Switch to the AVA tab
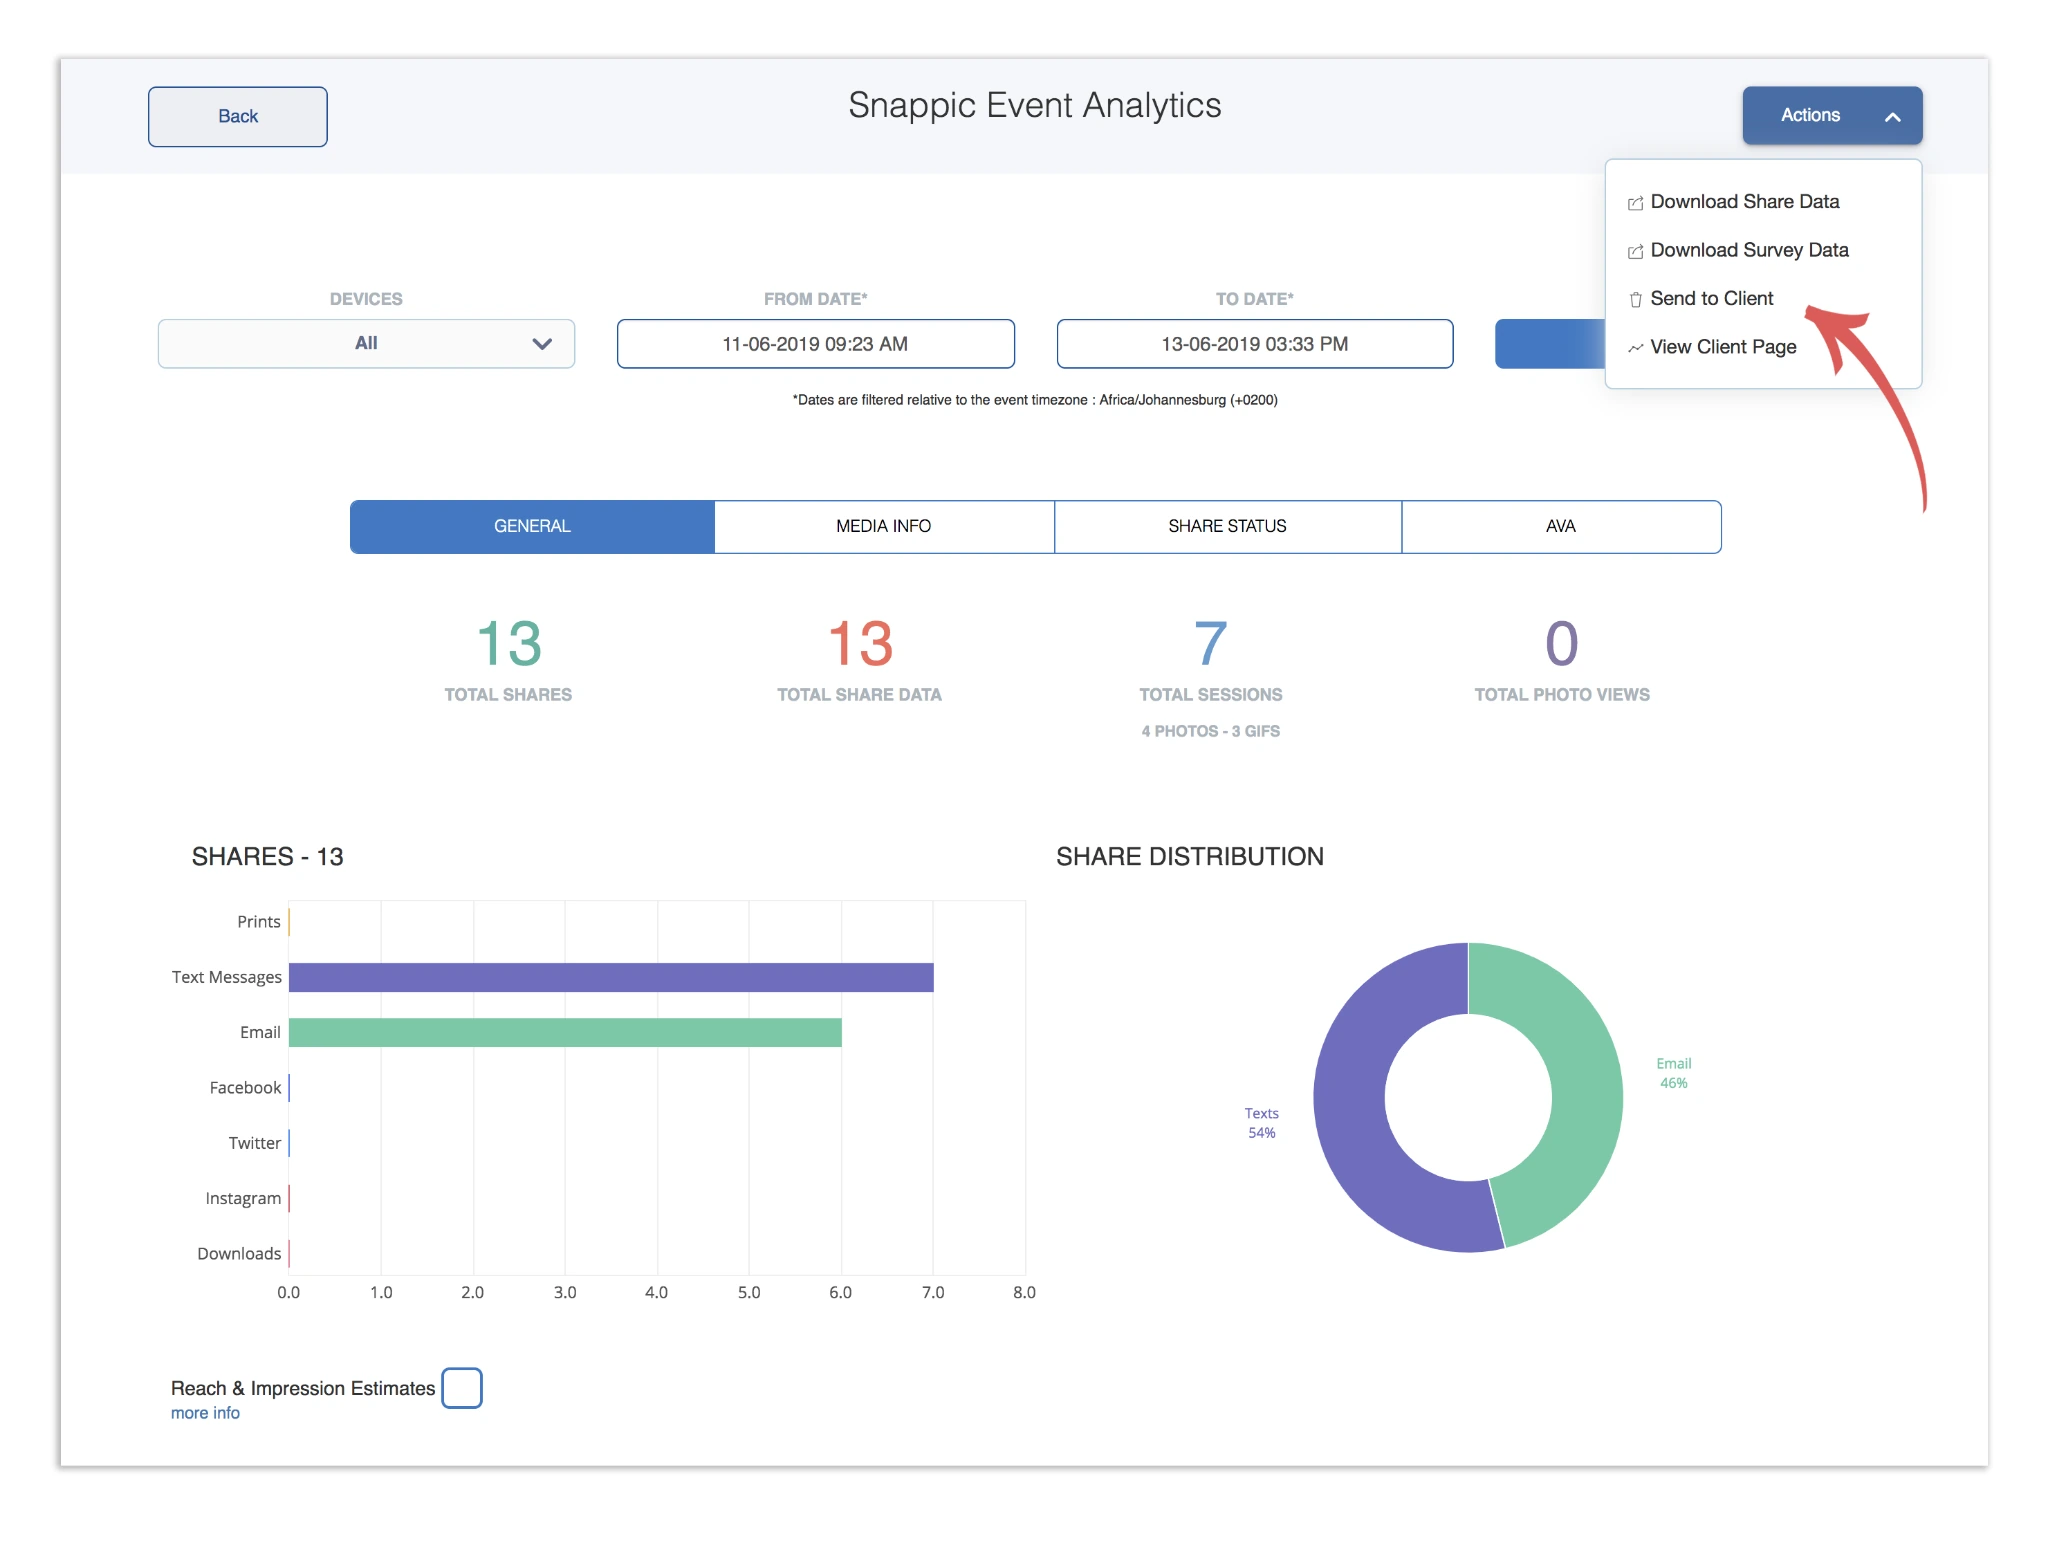 tap(1561, 526)
